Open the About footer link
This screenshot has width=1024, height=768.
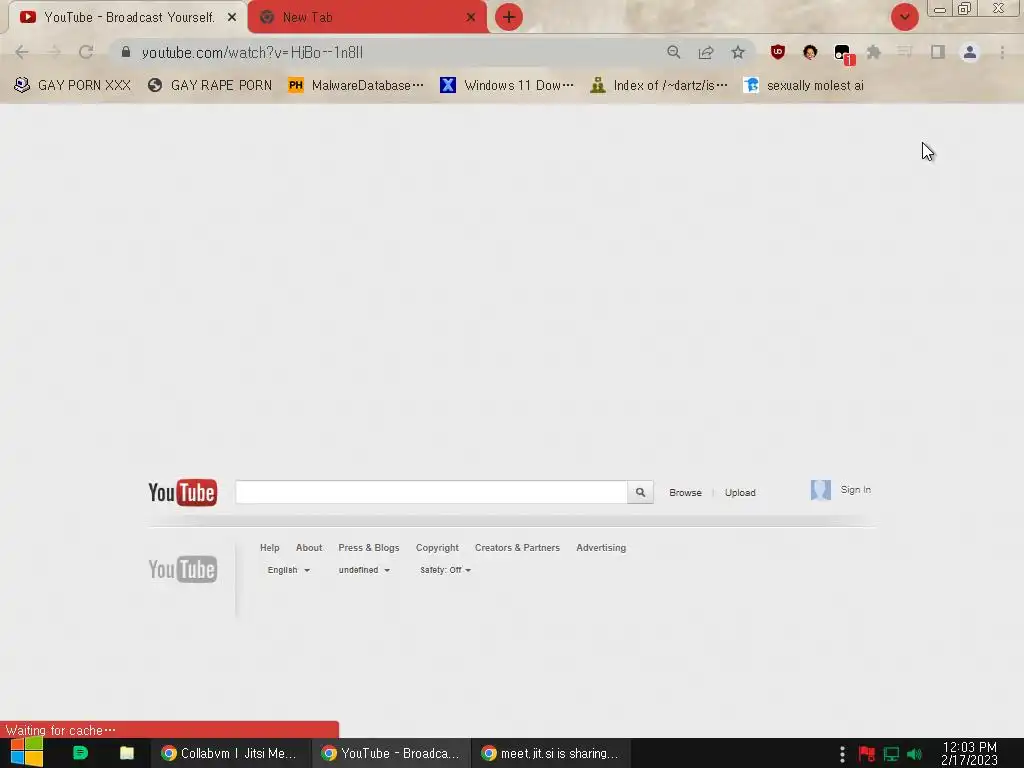point(309,547)
